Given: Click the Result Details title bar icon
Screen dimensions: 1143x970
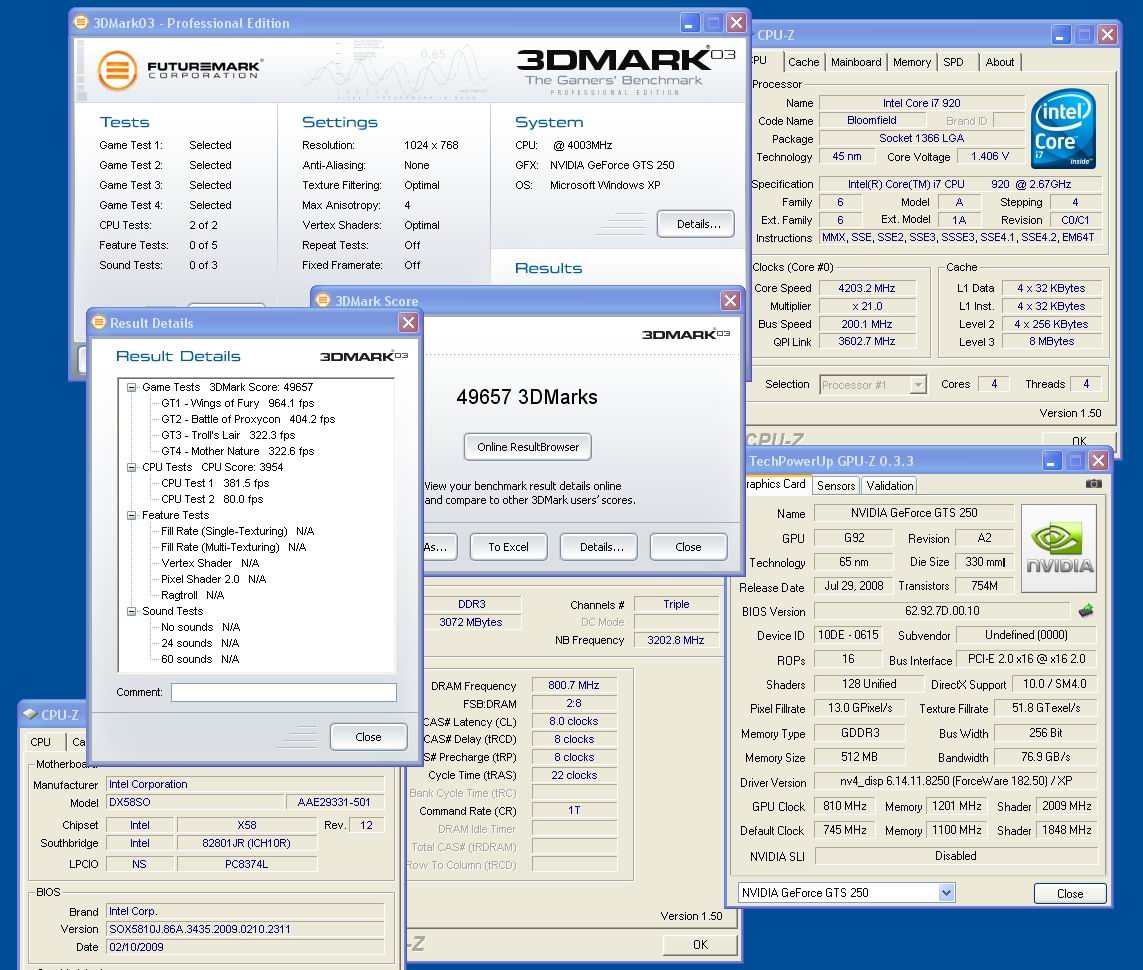Looking at the screenshot, I should (99, 322).
